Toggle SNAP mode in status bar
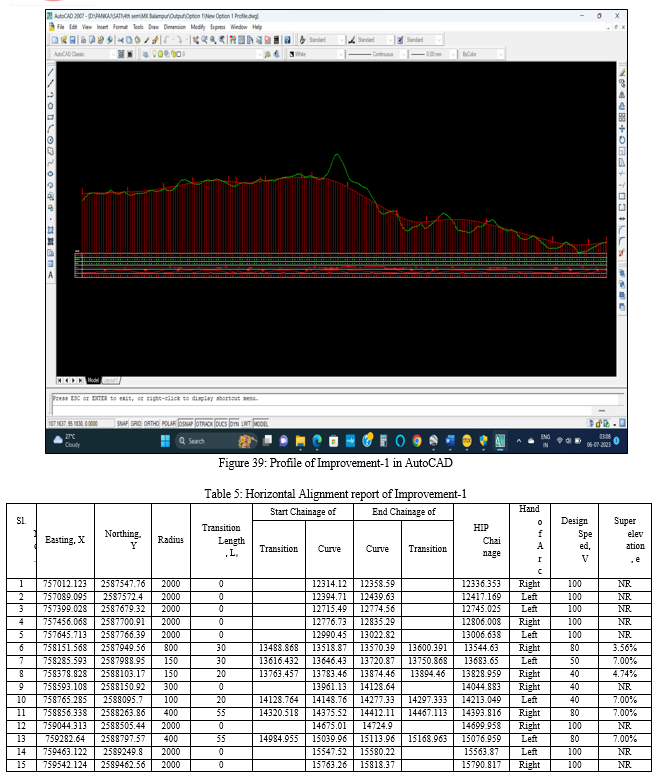 point(122,424)
